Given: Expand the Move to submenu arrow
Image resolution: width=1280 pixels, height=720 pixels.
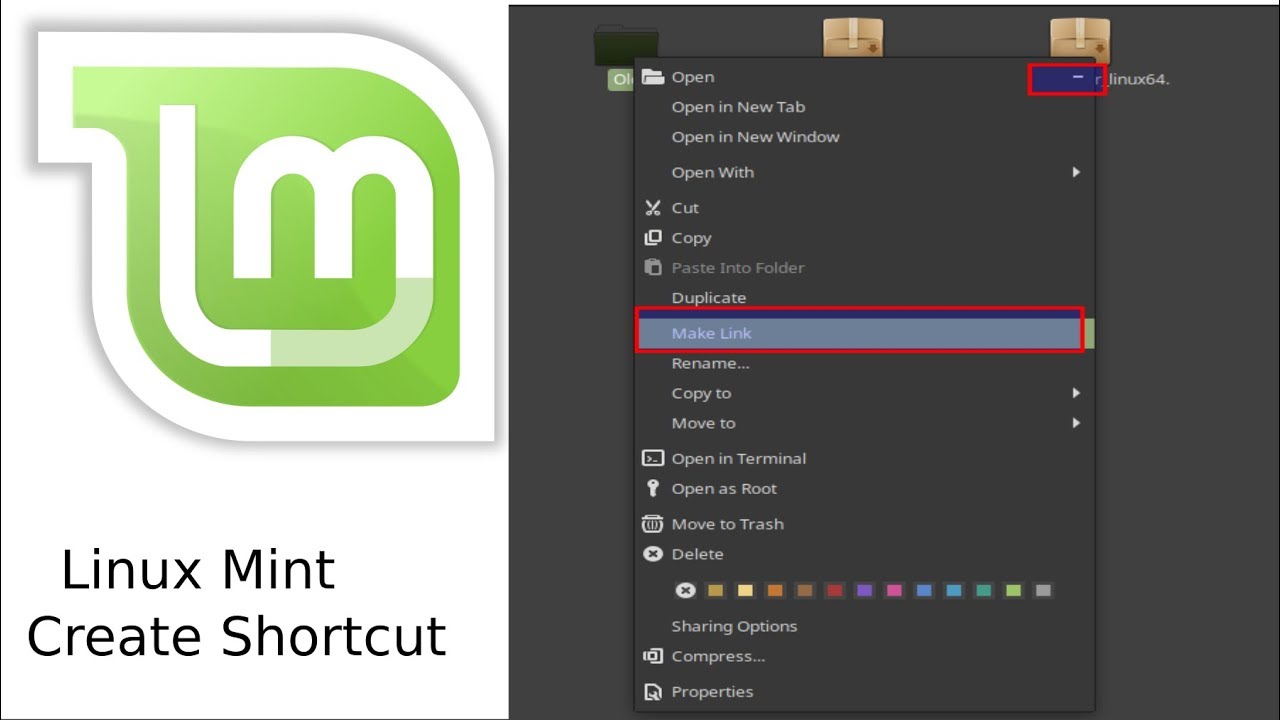Looking at the screenshot, I should coord(1076,424).
